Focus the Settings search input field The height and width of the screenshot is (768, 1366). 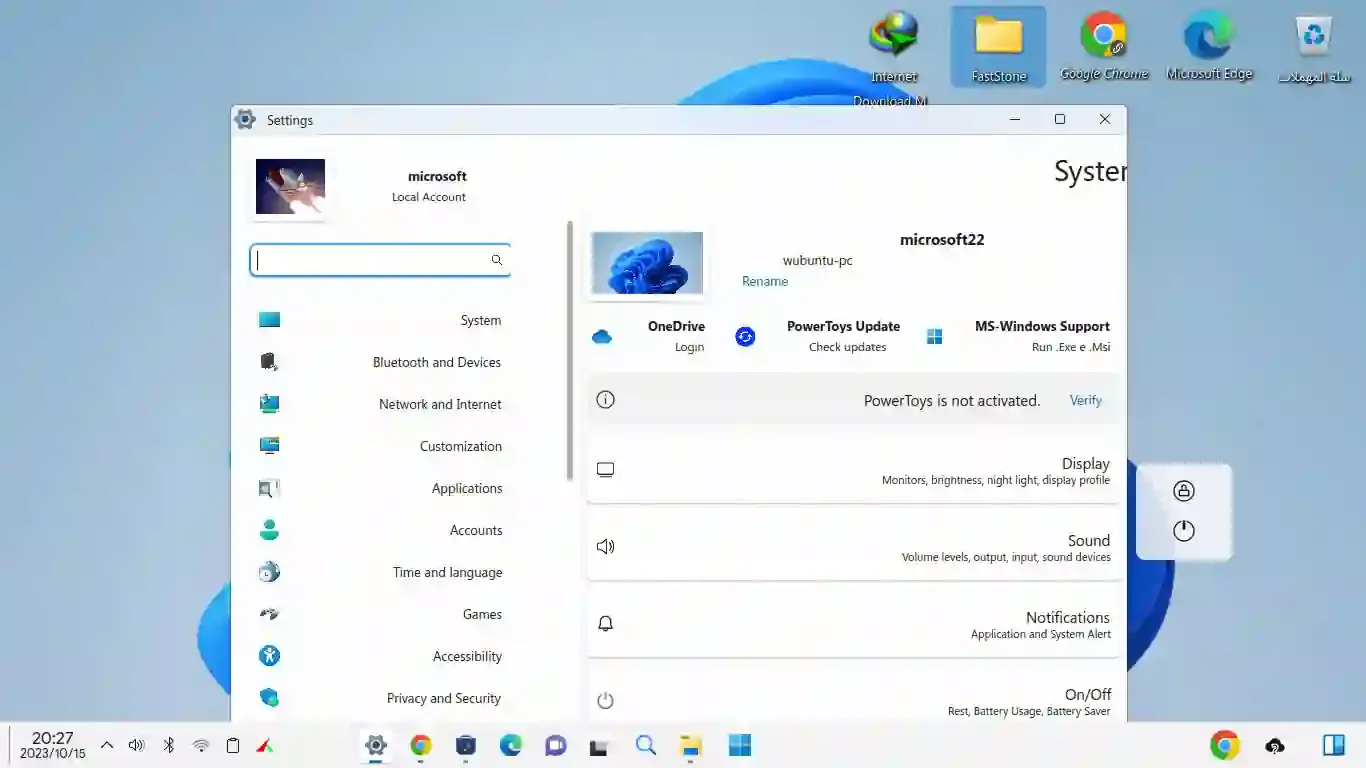380,260
